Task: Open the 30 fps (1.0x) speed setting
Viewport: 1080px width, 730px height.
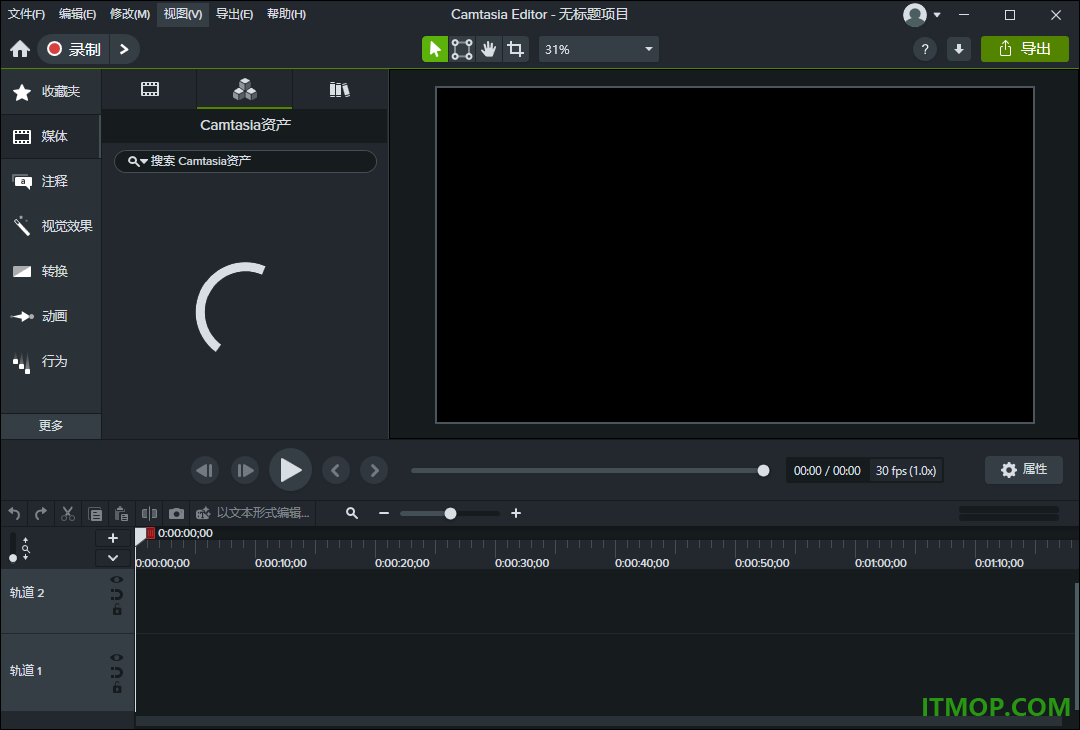Action: pyautogui.click(x=906, y=470)
